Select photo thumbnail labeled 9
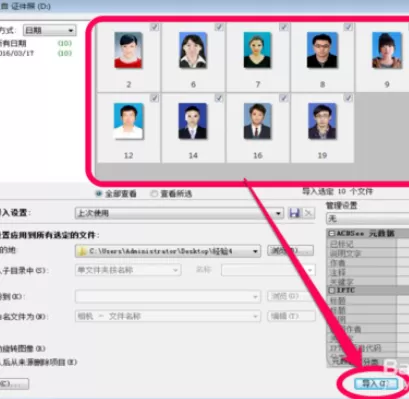409x399 pixels. pos(387,50)
